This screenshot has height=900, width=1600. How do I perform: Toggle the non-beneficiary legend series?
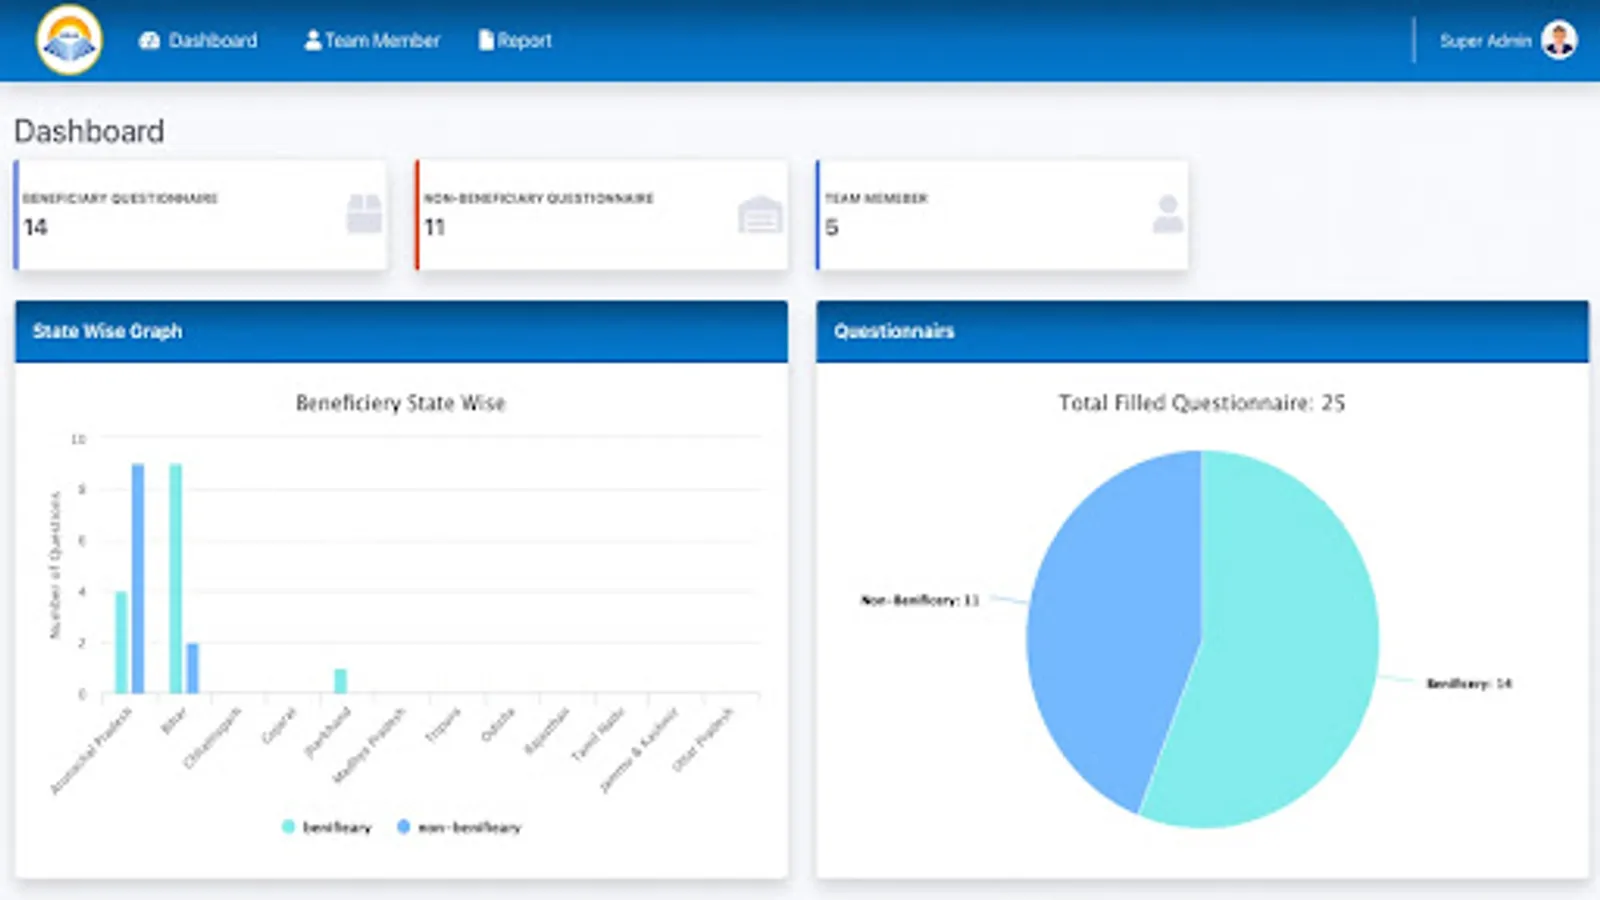click(x=459, y=827)
